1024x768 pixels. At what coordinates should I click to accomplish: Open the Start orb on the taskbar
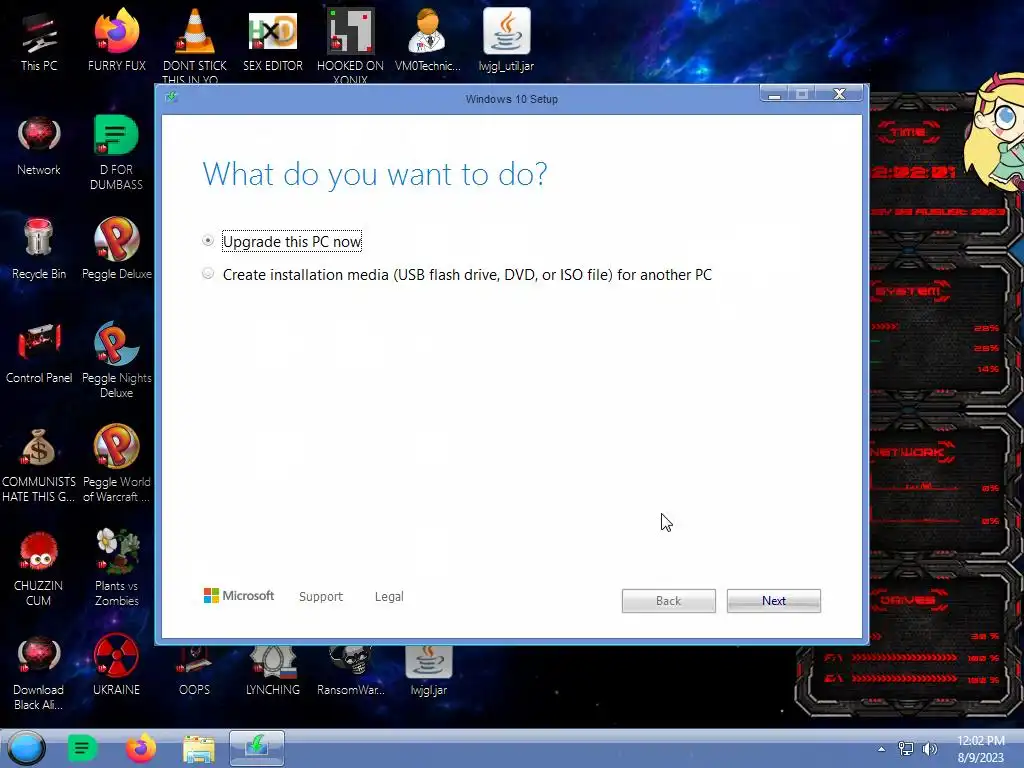pos(27,748)
